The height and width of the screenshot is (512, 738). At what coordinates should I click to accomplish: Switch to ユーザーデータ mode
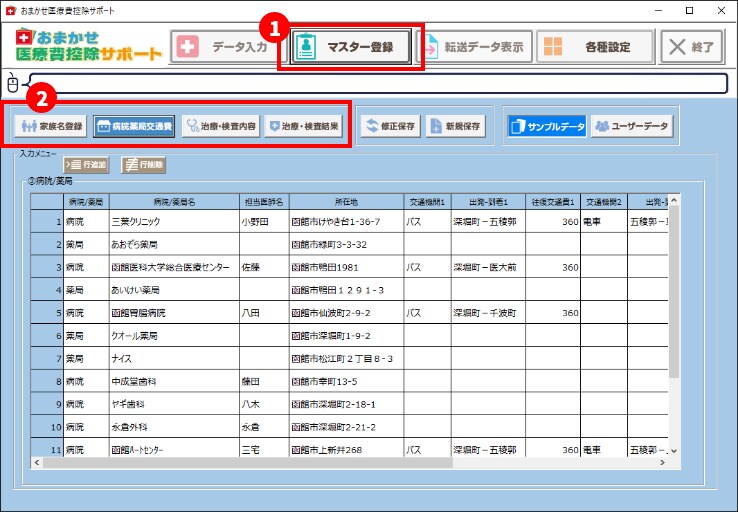(632, 126)
